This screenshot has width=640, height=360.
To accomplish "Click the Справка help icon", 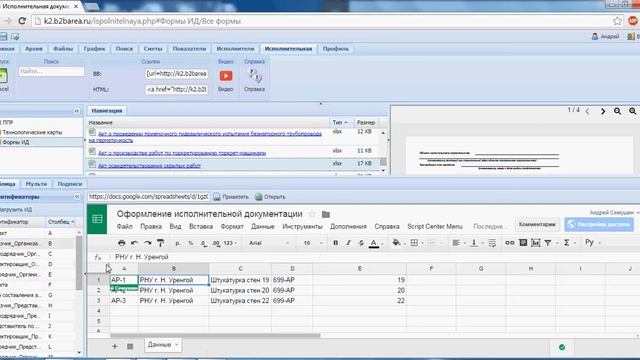I will 255,76.
